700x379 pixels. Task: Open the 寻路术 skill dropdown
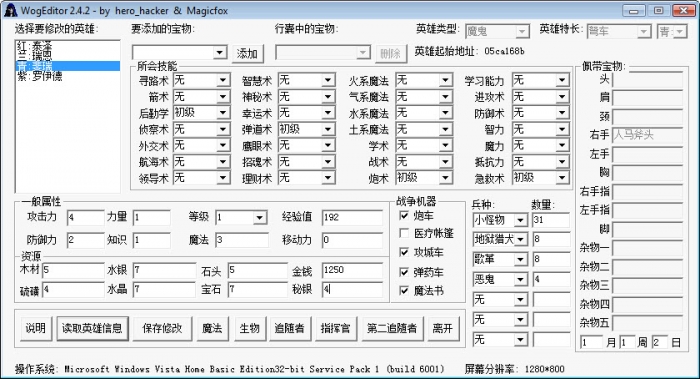223,80
